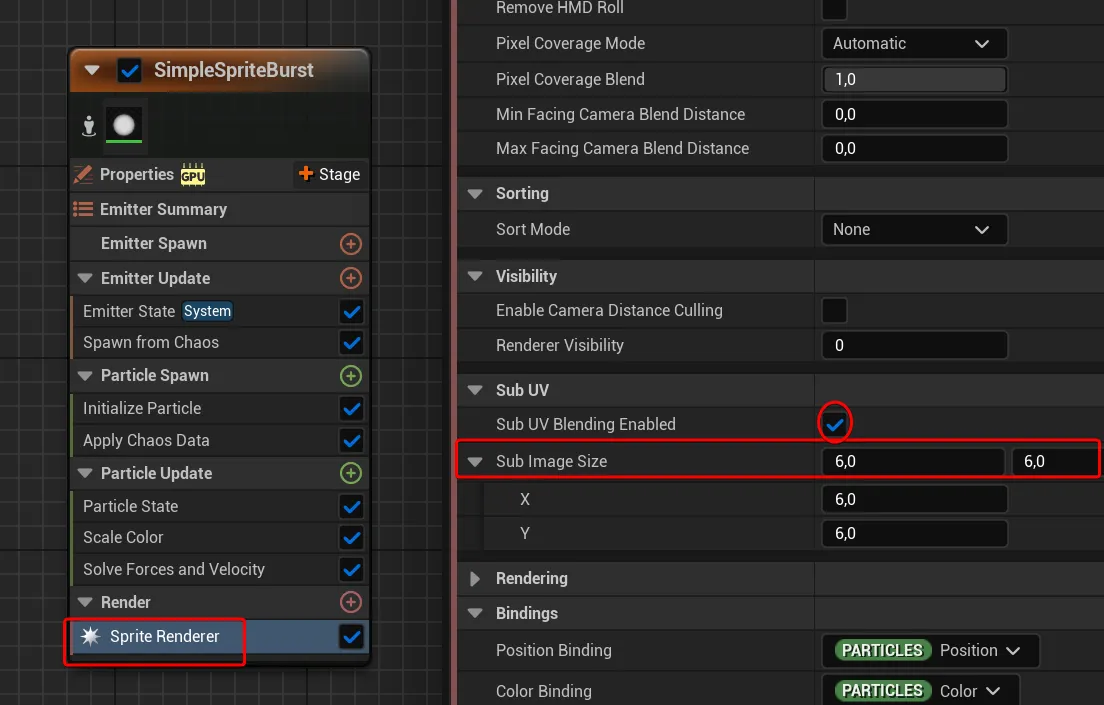Click the Stage button
1104x705 pixels.
click(329, 174)
